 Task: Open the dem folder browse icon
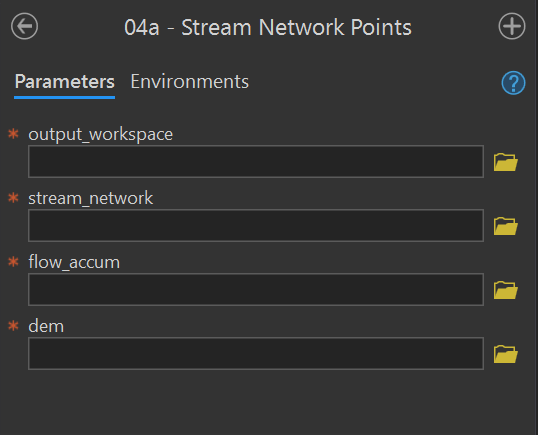click(505, 354)
